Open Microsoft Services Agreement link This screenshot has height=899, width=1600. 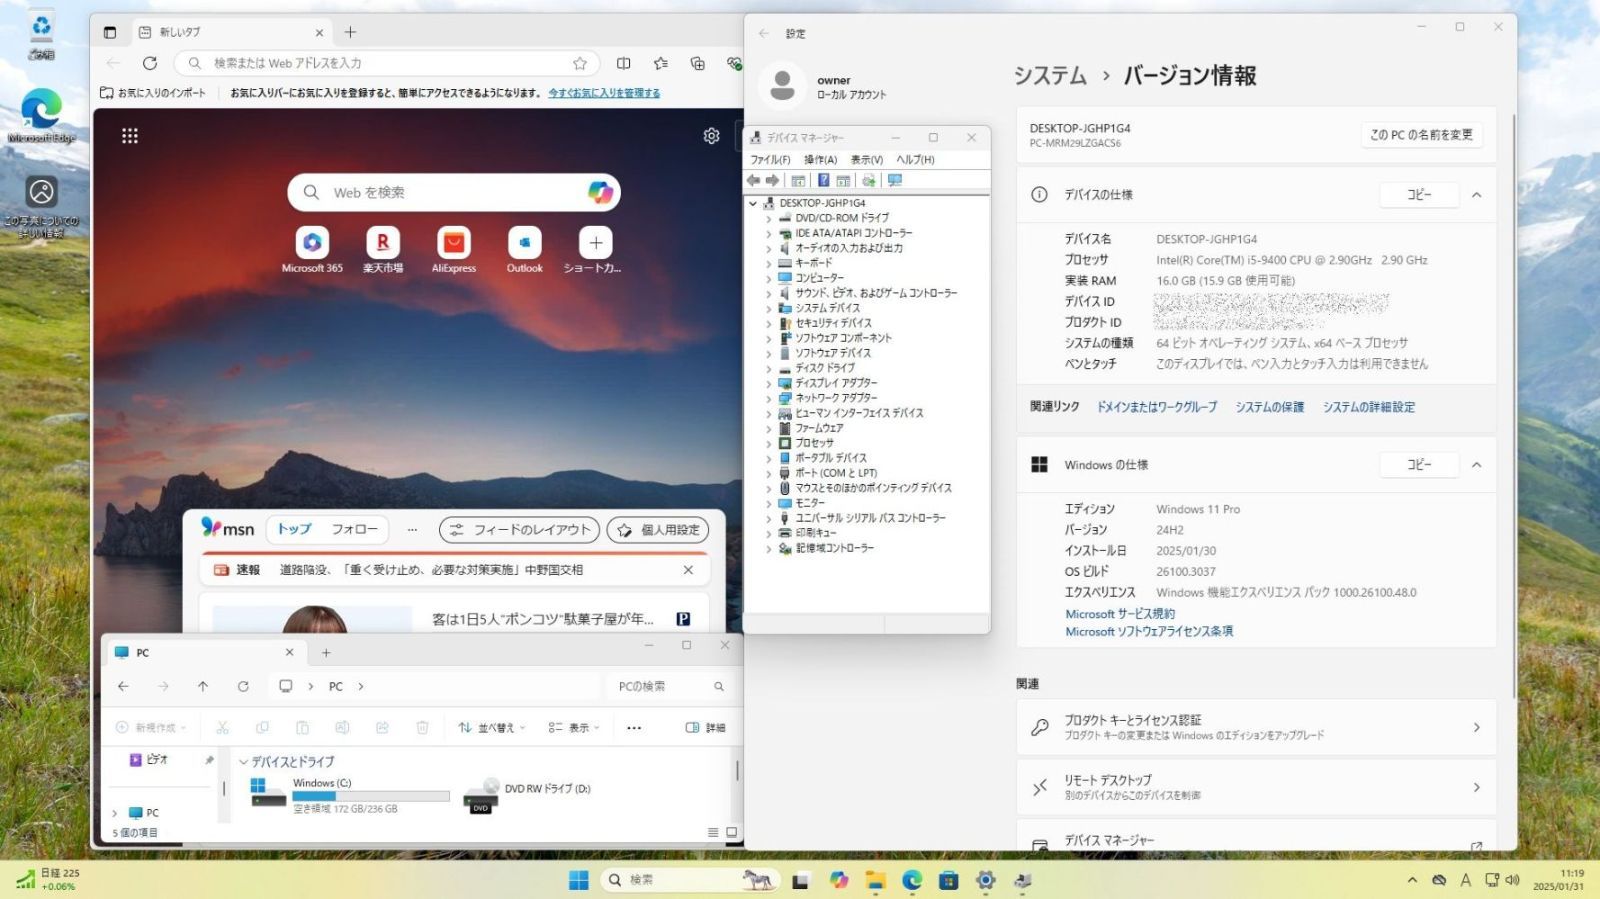(x=1120, y=614)
